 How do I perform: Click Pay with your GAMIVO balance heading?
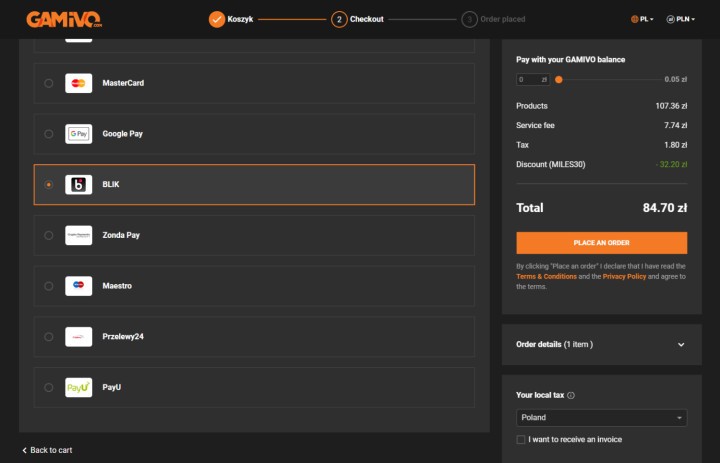point(570,60)
